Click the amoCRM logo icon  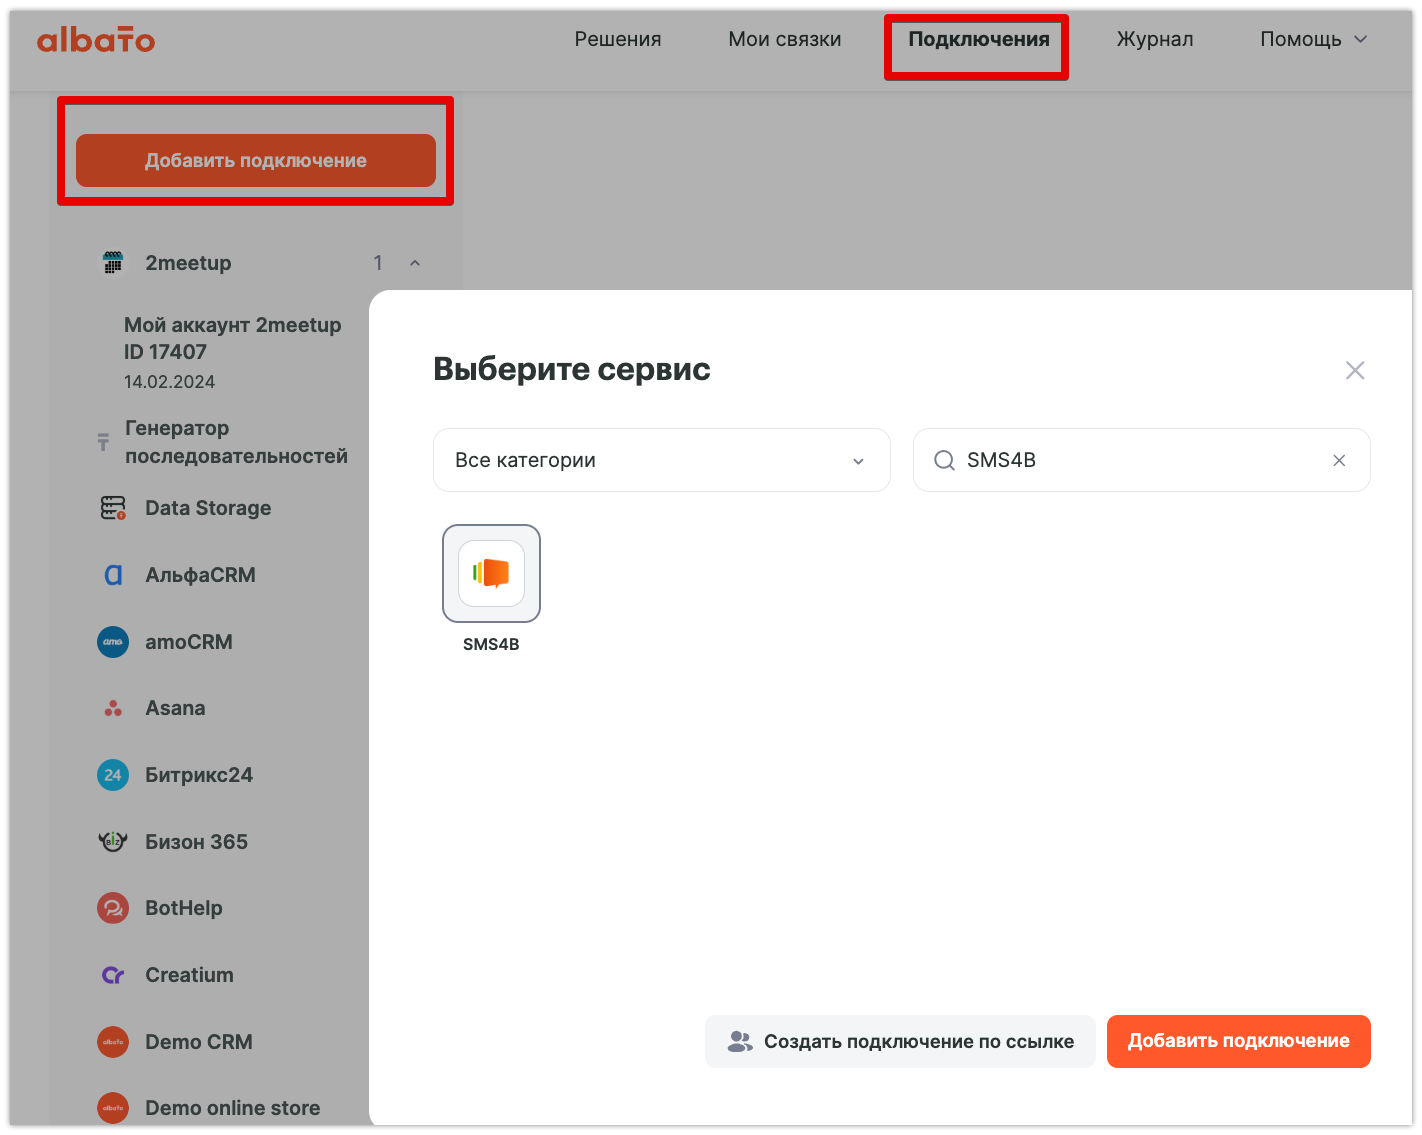pos(113,642)
